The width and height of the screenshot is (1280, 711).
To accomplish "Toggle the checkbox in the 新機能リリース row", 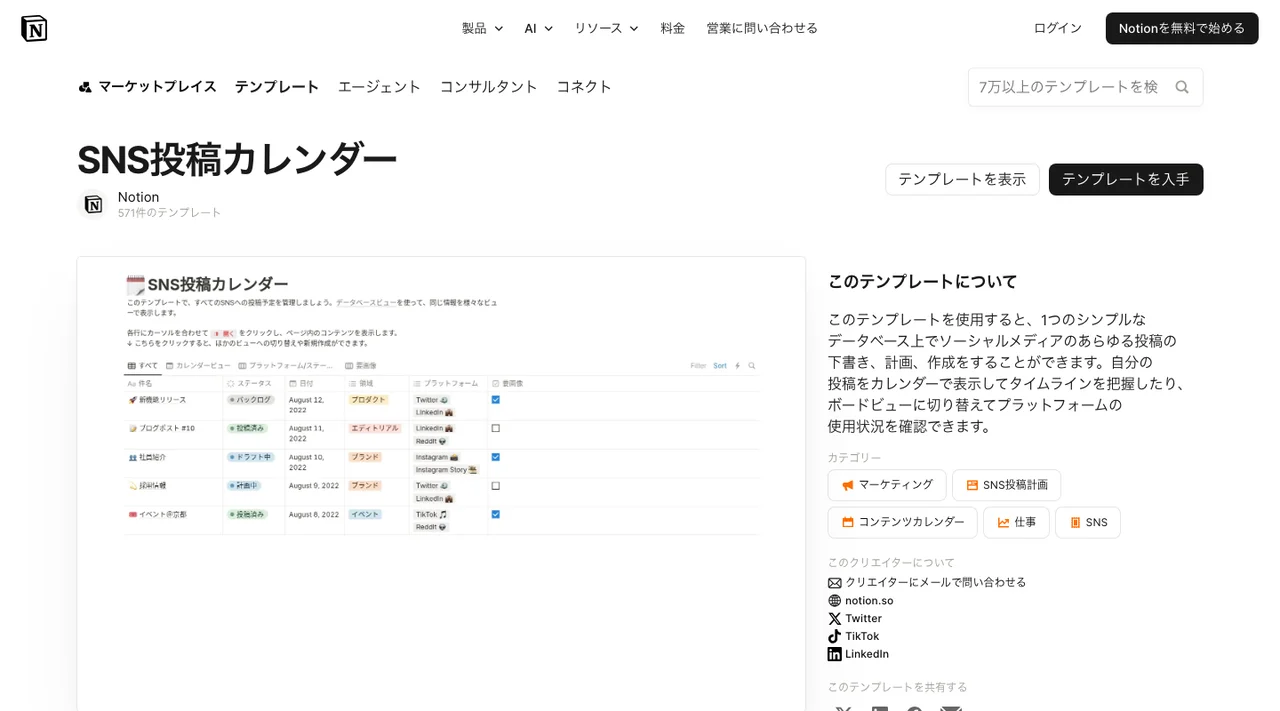I will (495, 400).
